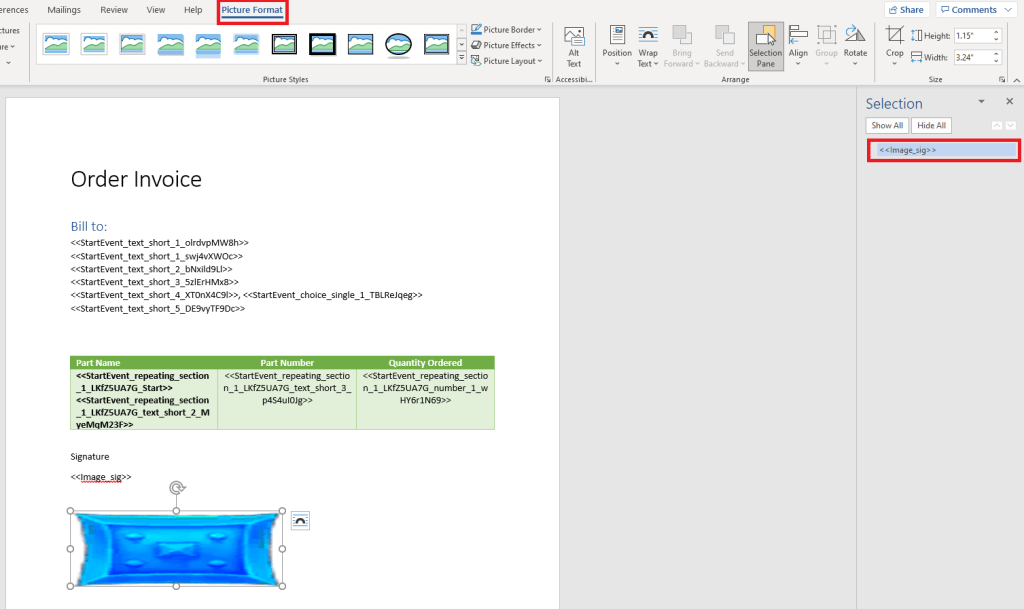Open the Position layout options

pos(617,46)
